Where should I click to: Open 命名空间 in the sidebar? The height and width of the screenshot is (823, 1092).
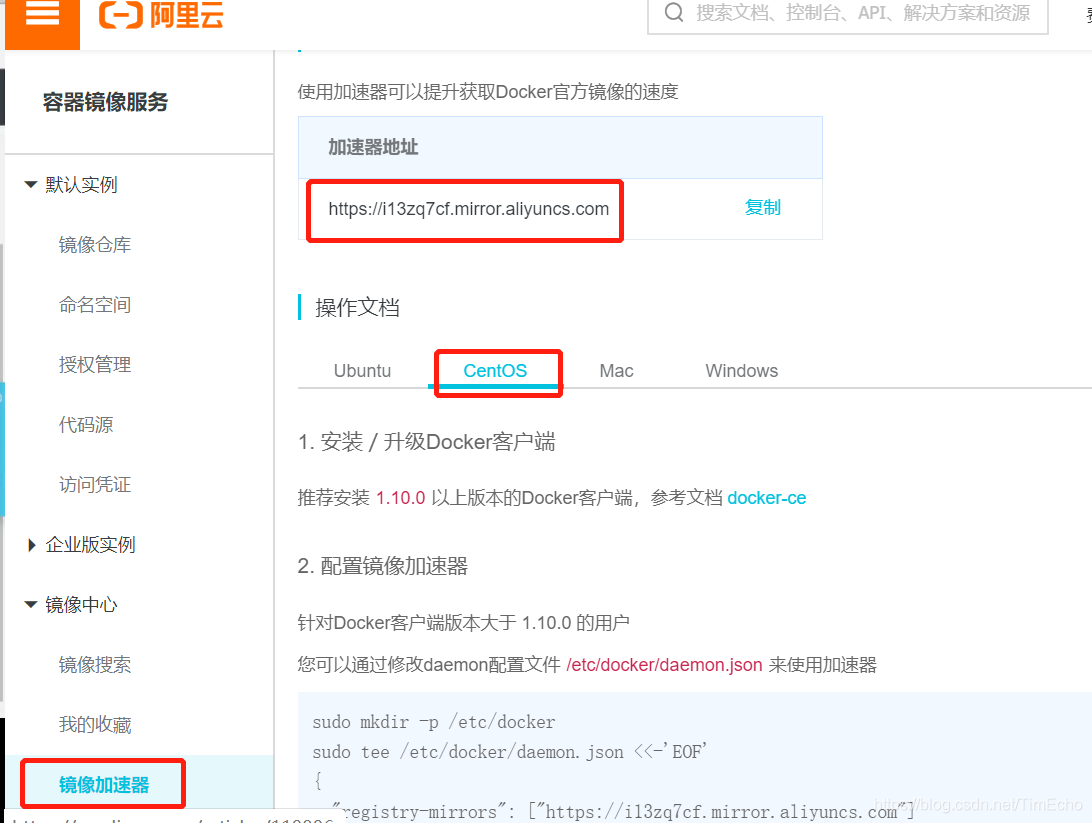(95, 304)
